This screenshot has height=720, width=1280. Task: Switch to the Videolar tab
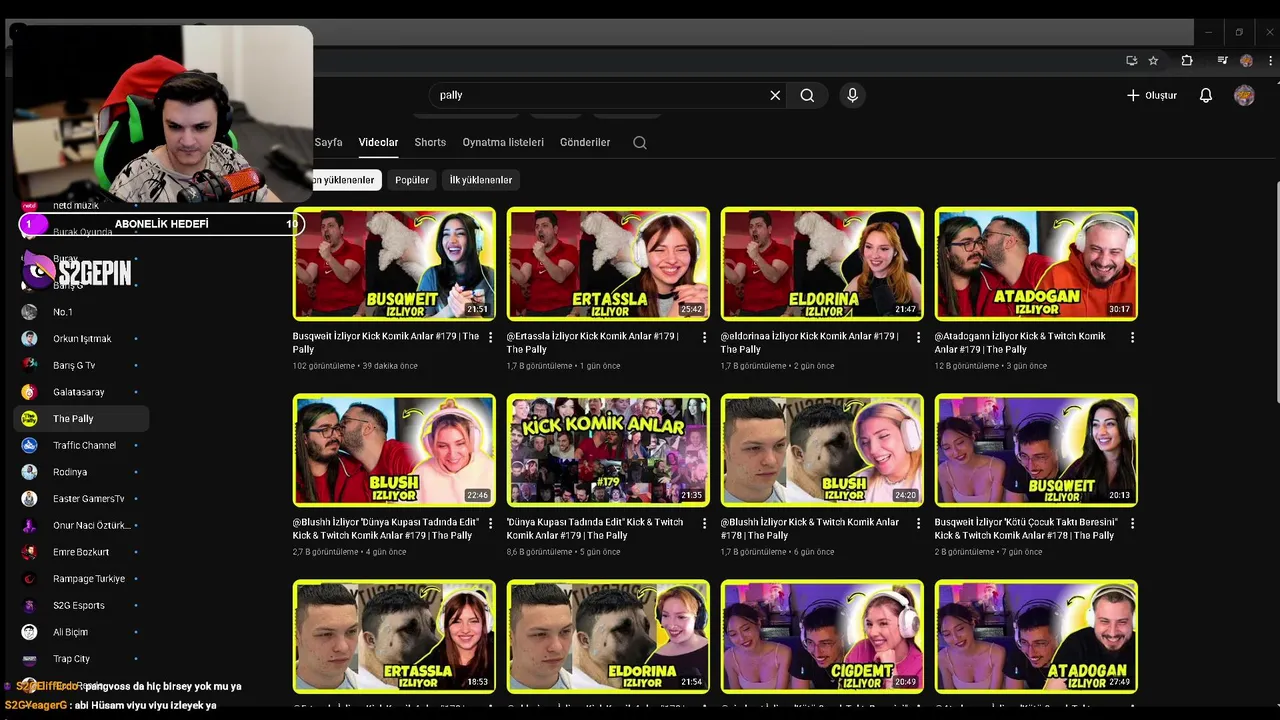(x=378, y=142)
